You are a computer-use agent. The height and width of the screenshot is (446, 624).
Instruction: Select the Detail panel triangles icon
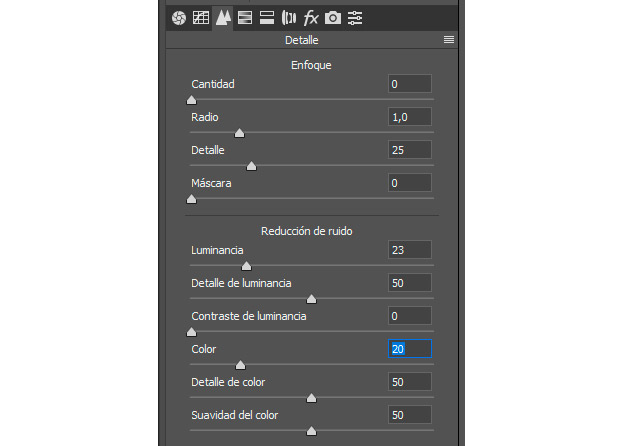(x=223, y=18)
